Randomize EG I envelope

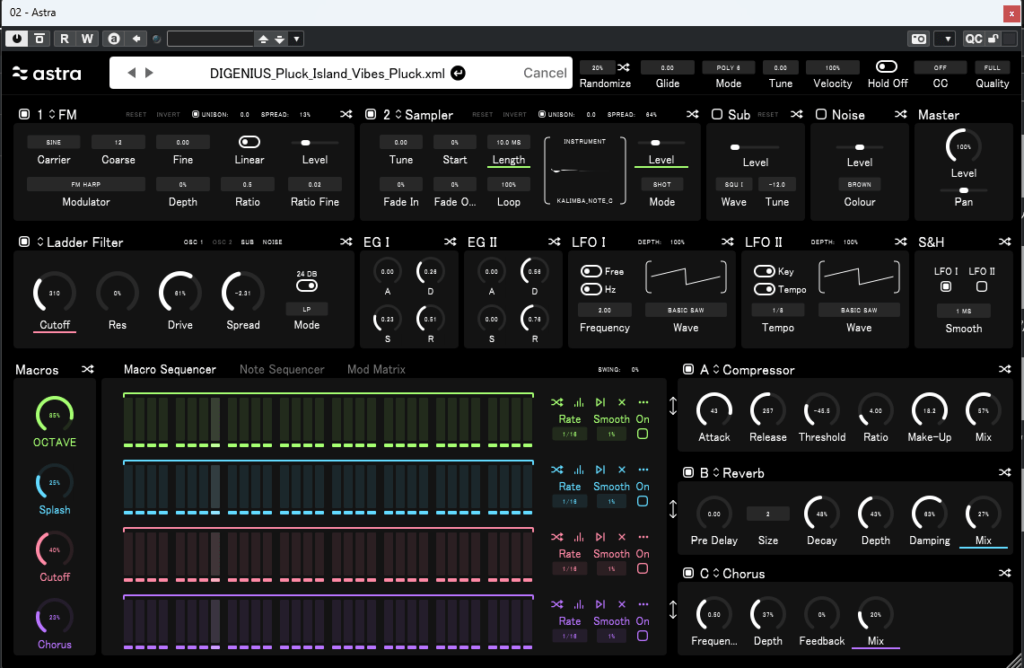point(450,242)
